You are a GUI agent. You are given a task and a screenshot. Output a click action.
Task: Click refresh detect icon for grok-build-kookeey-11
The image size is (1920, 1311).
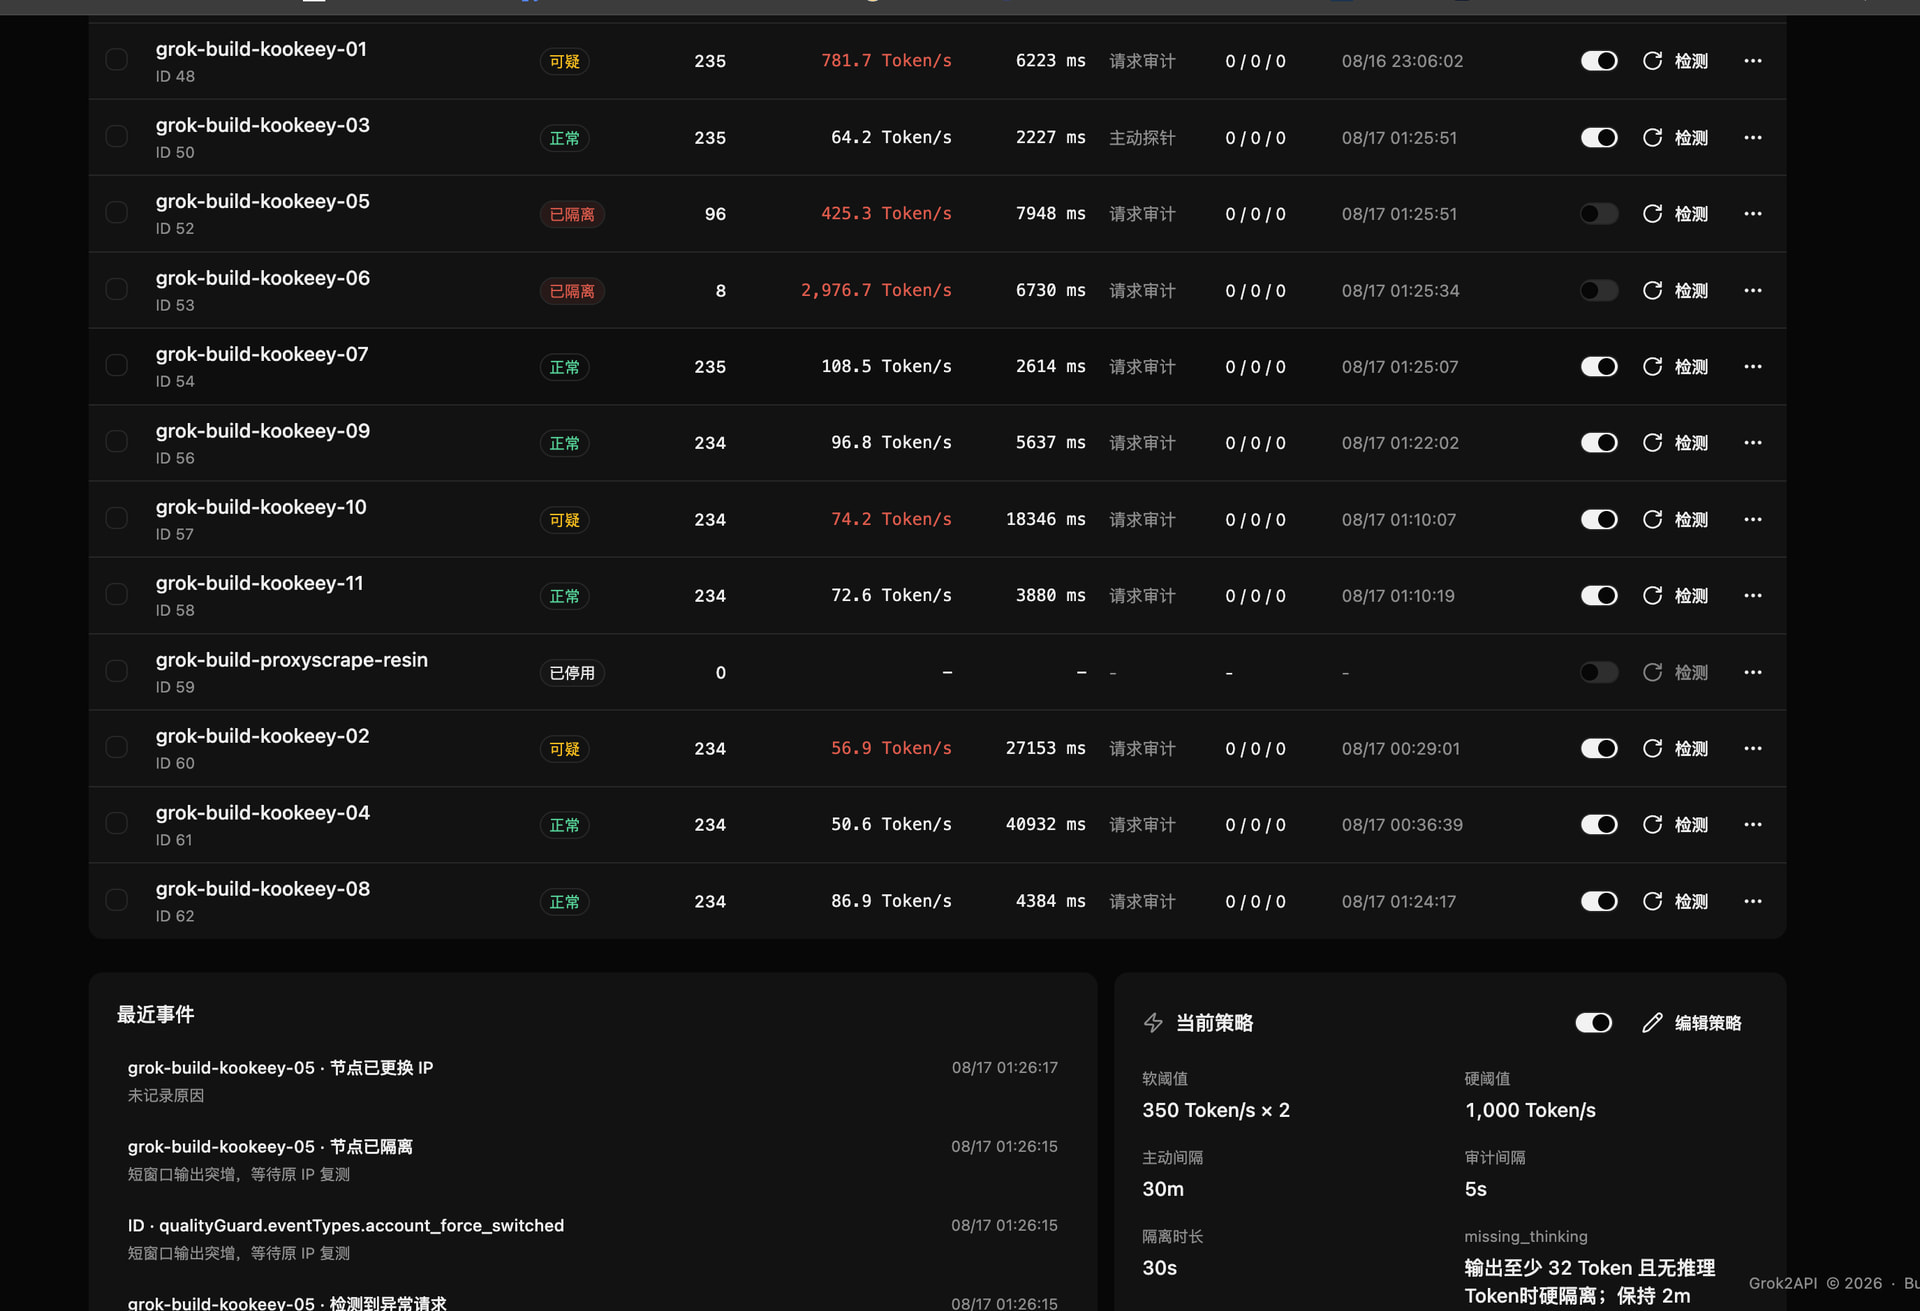tap(1652, 596)
